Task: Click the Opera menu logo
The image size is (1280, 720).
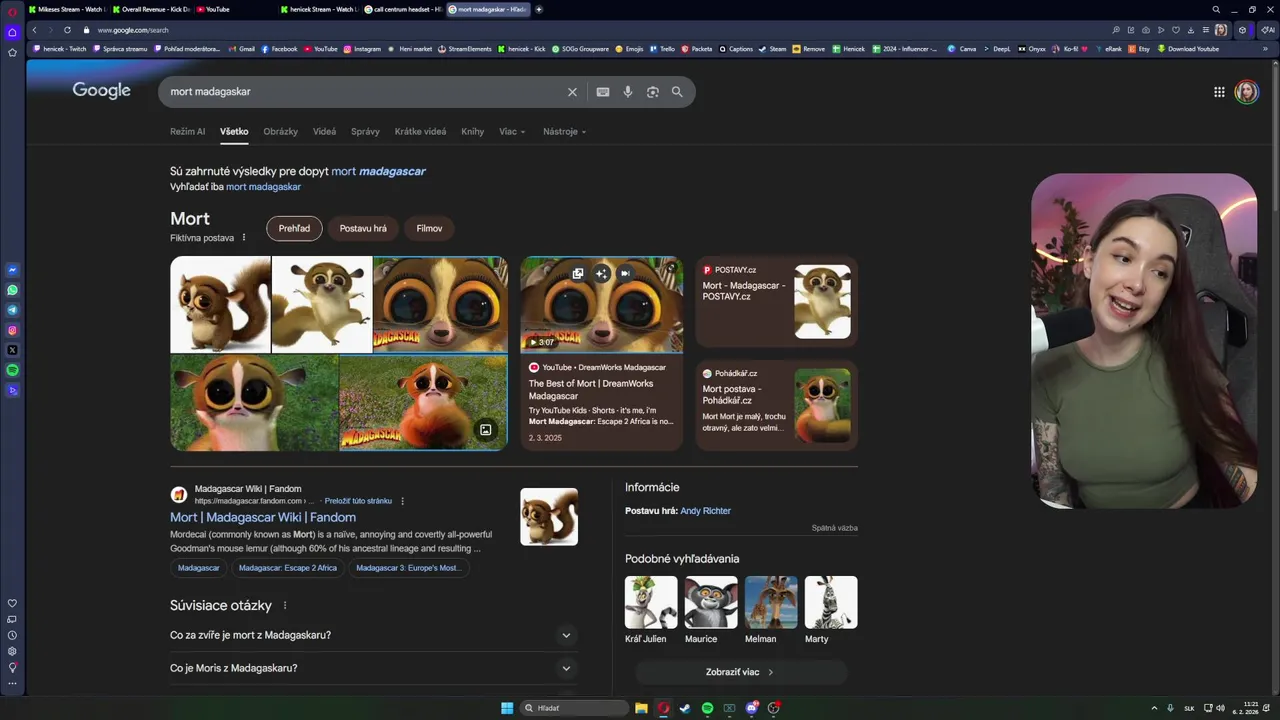Action: [12, 10]
